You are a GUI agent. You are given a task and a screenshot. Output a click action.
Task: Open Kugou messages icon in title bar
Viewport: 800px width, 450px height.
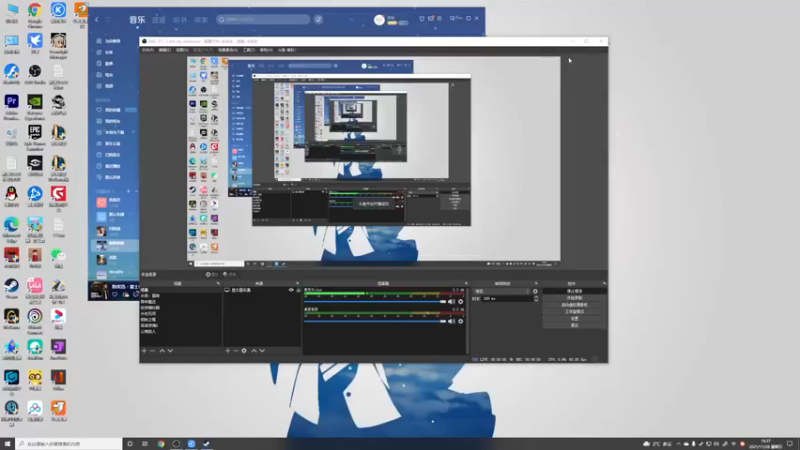431,18
